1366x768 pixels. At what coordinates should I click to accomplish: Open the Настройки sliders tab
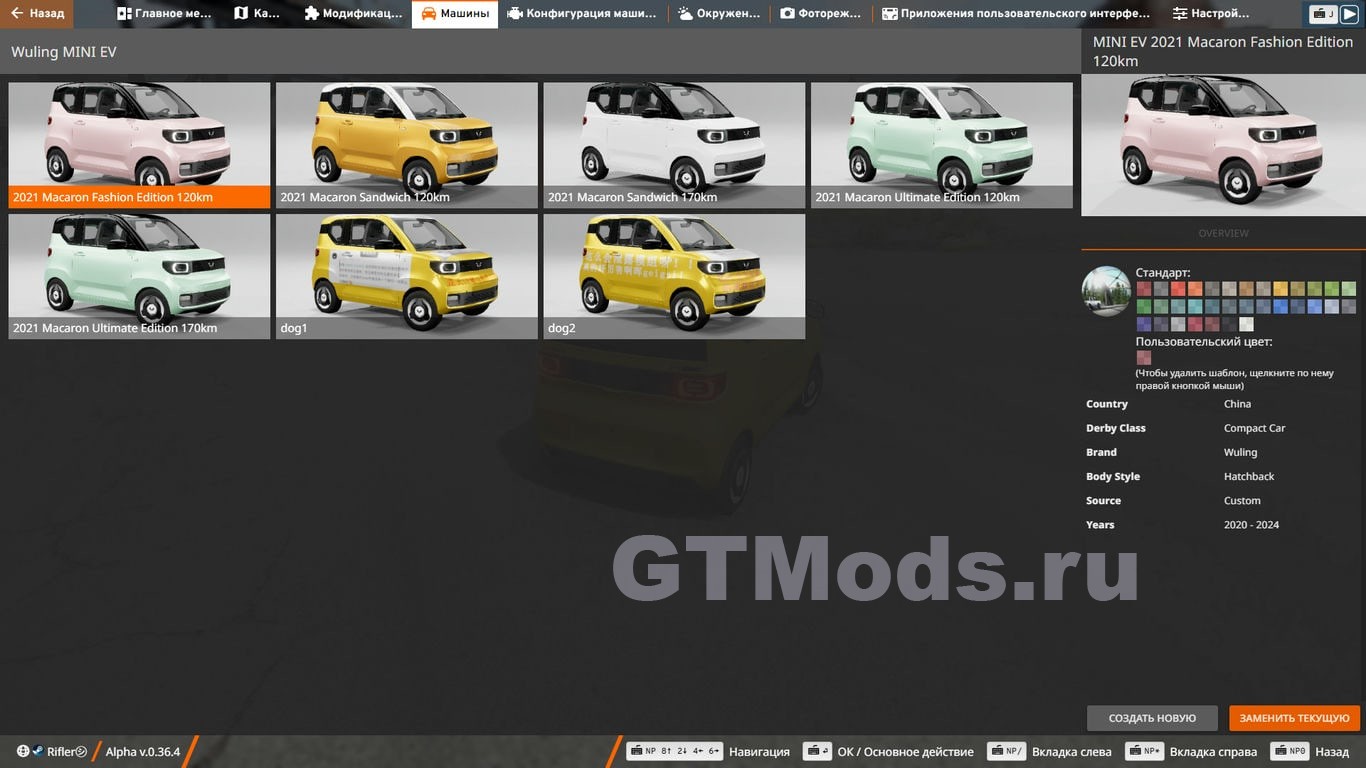click(1211, 14)
